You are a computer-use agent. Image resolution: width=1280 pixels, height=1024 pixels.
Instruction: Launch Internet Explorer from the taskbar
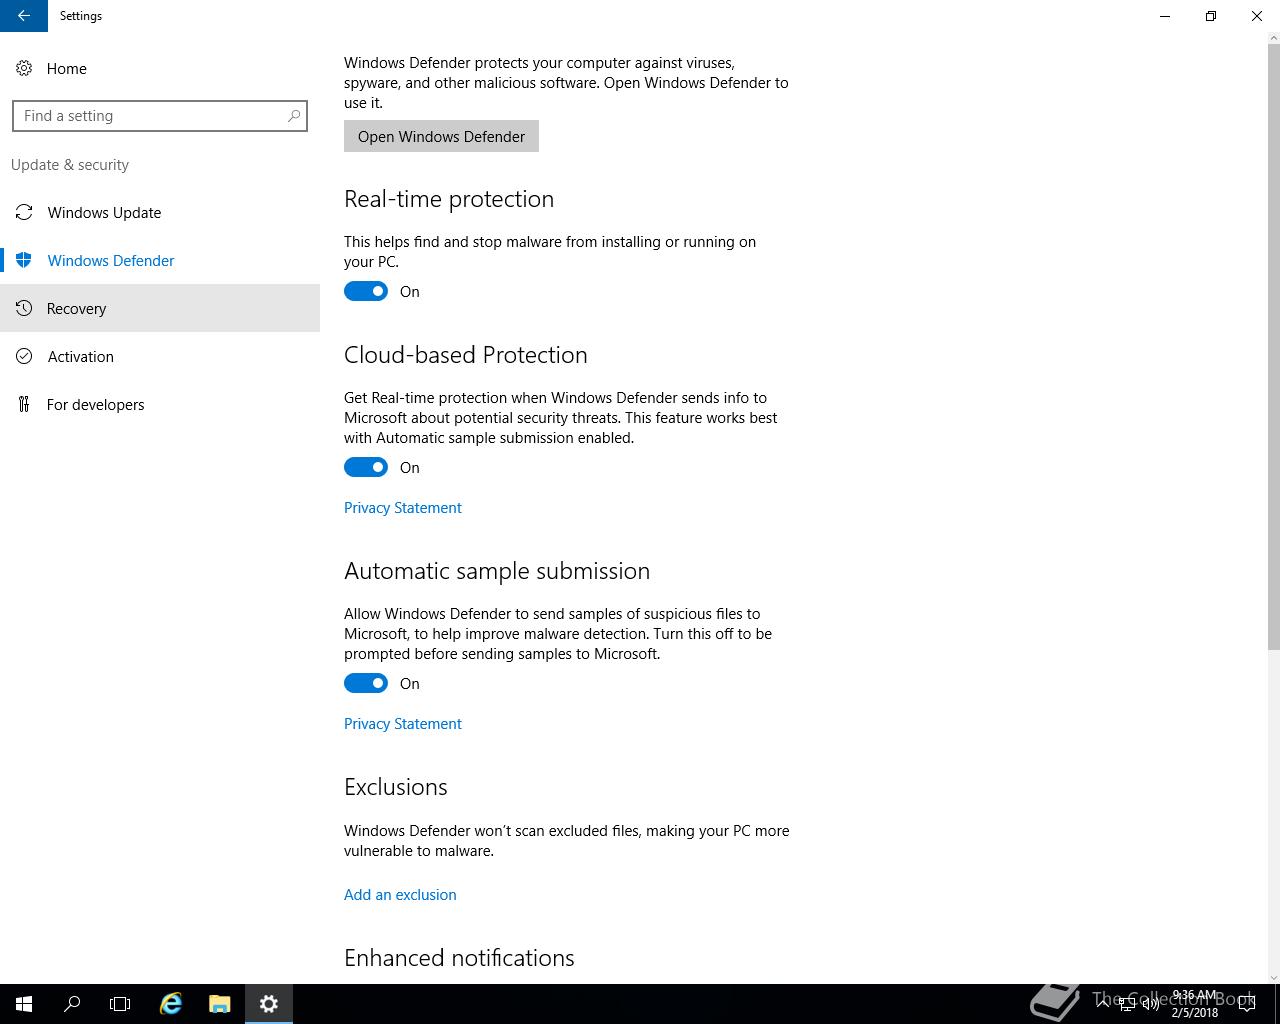pyautogui.click(x=171, y=1004)
